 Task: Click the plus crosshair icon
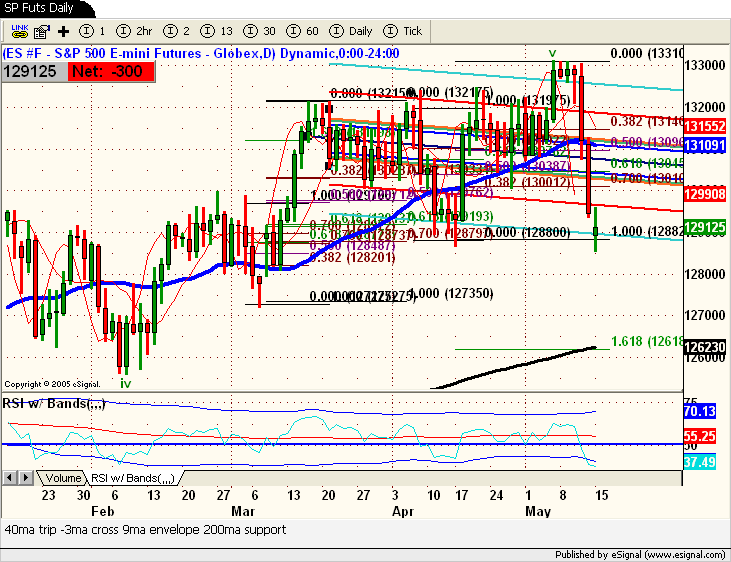(x=64, y=31)
